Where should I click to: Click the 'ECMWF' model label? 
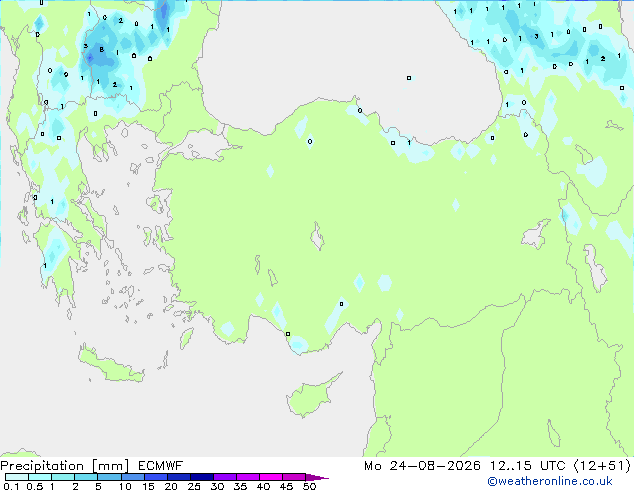160,466
